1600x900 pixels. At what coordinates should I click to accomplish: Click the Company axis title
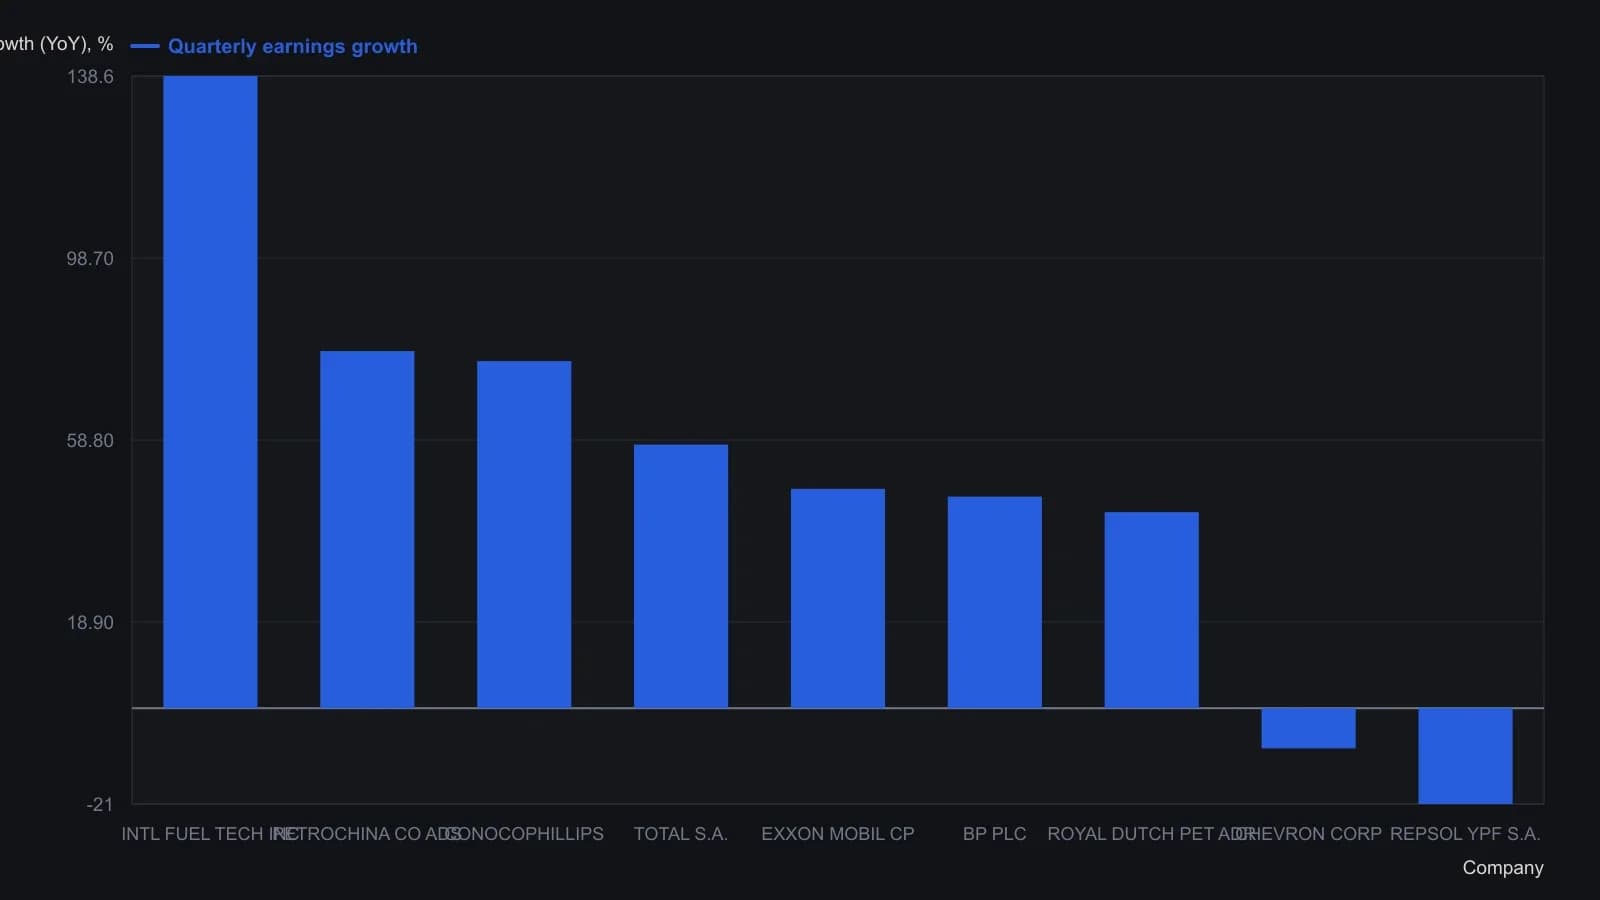tap(1503, 868)
